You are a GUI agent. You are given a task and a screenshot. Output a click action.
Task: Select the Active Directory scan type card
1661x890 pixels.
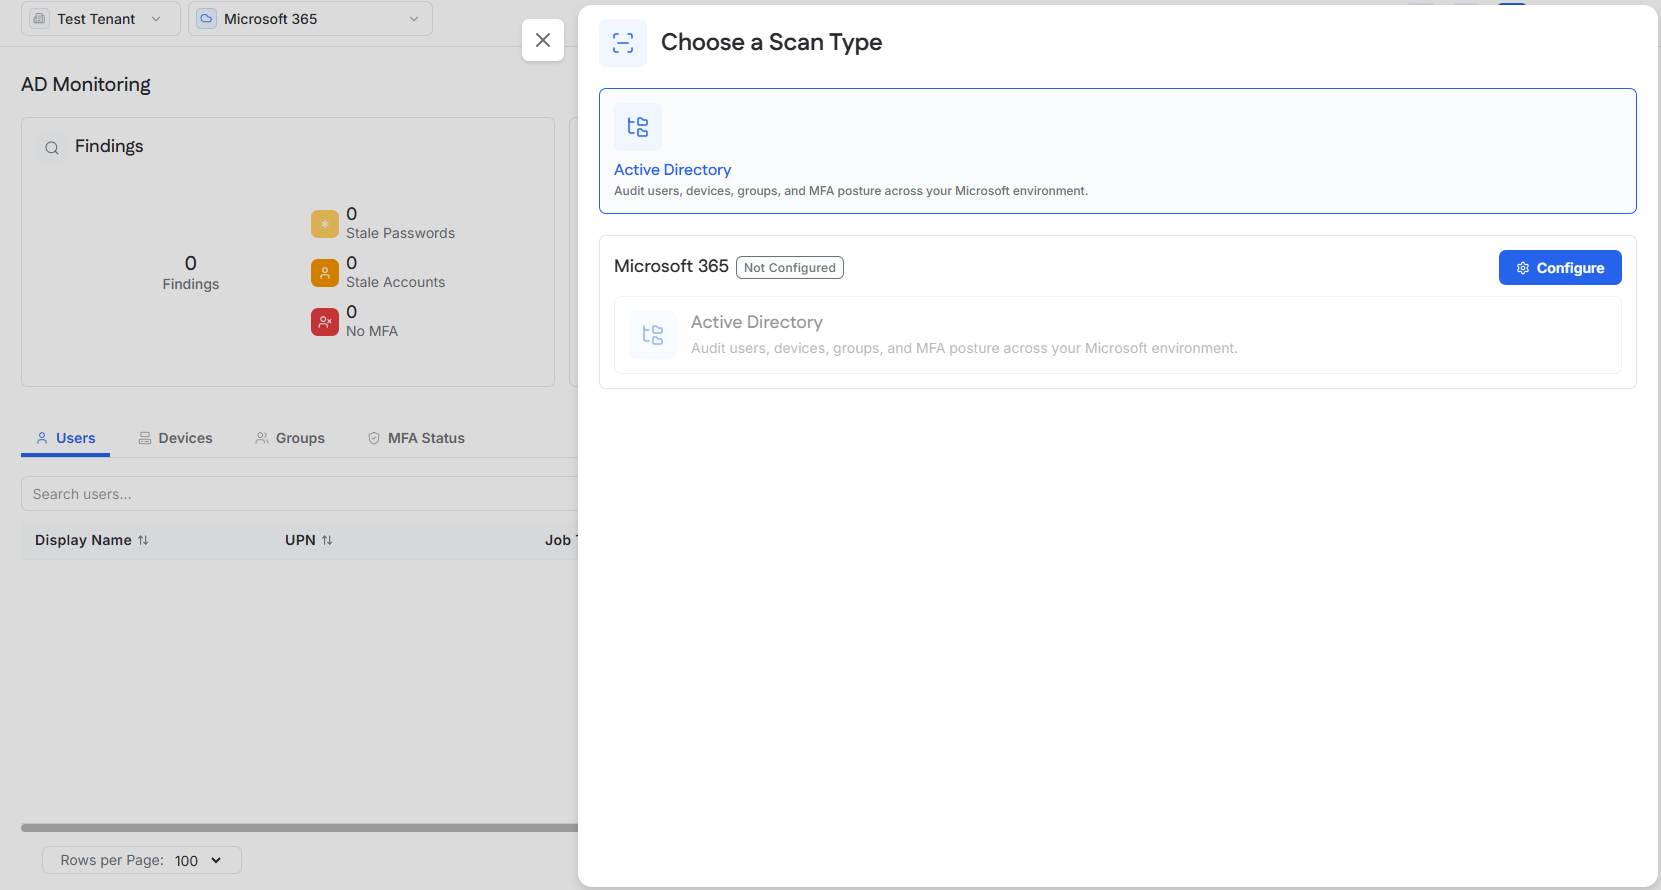click(x=1118, y=151)
